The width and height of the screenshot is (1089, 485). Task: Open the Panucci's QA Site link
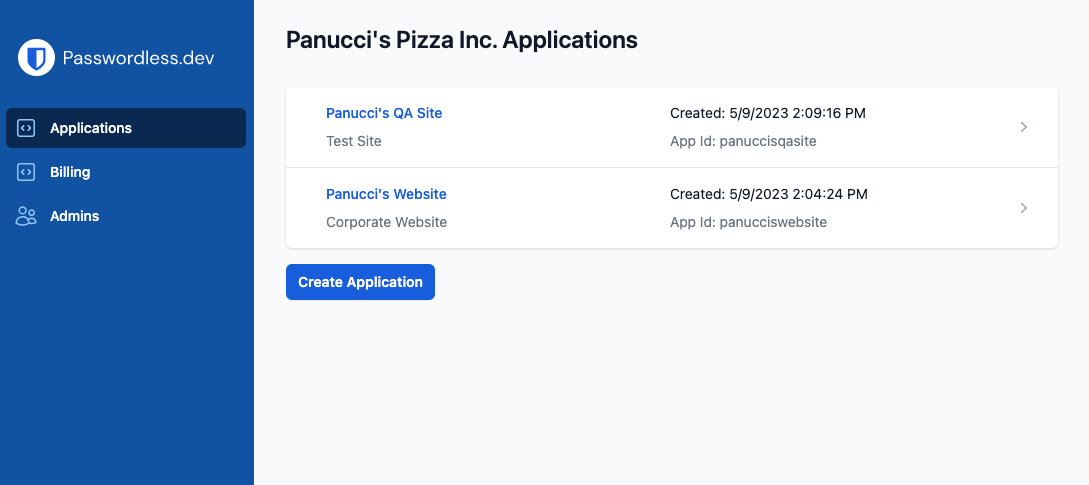coord(384,113)
